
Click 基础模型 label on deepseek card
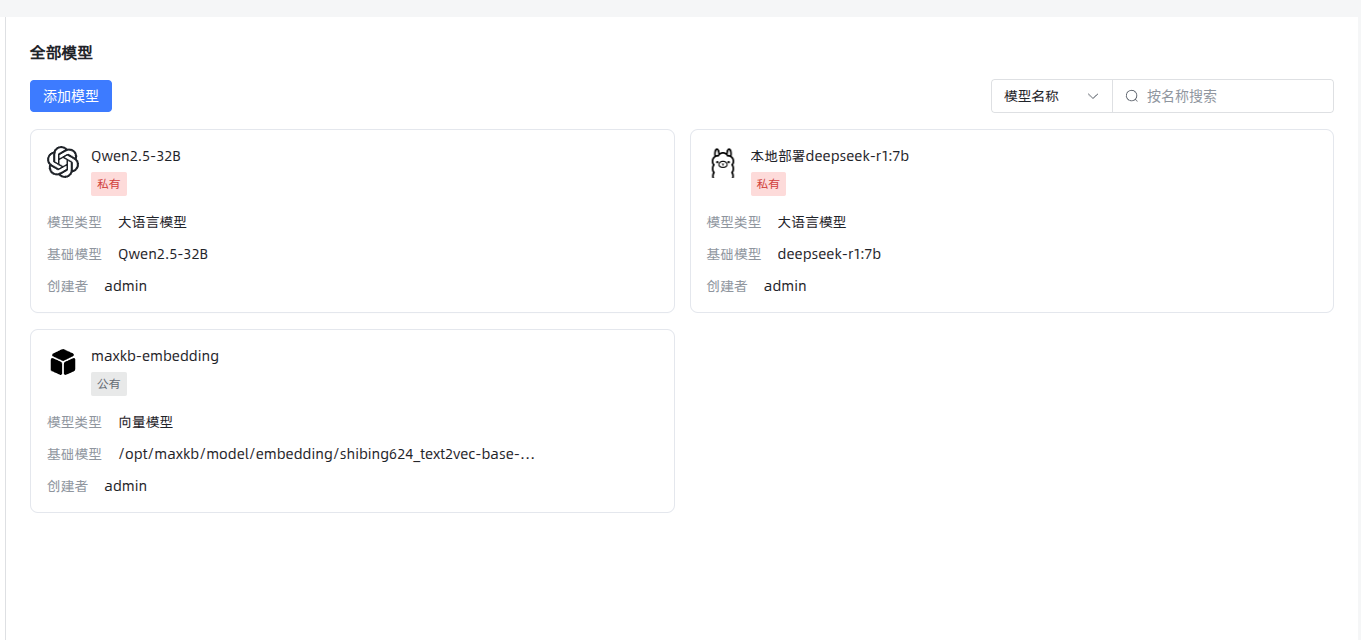click(x=734, y=254)
